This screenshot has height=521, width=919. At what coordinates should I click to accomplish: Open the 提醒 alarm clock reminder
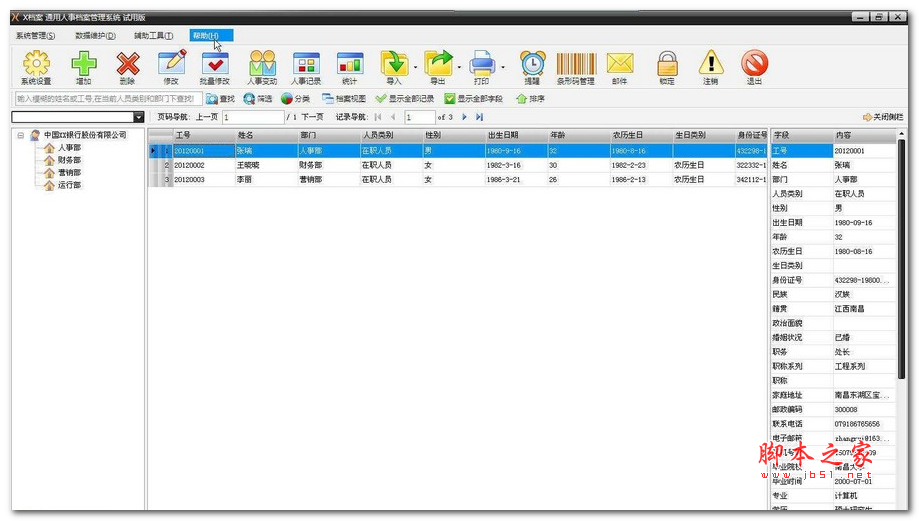coord(532,67)
